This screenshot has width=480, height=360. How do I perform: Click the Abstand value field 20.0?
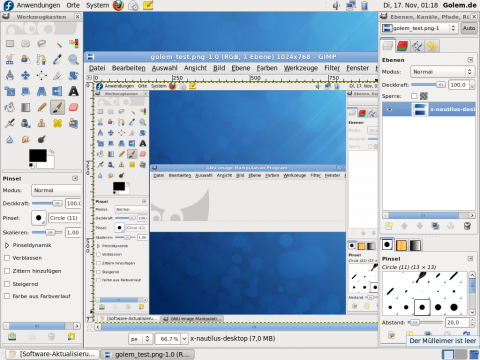(x=457, y=322)
